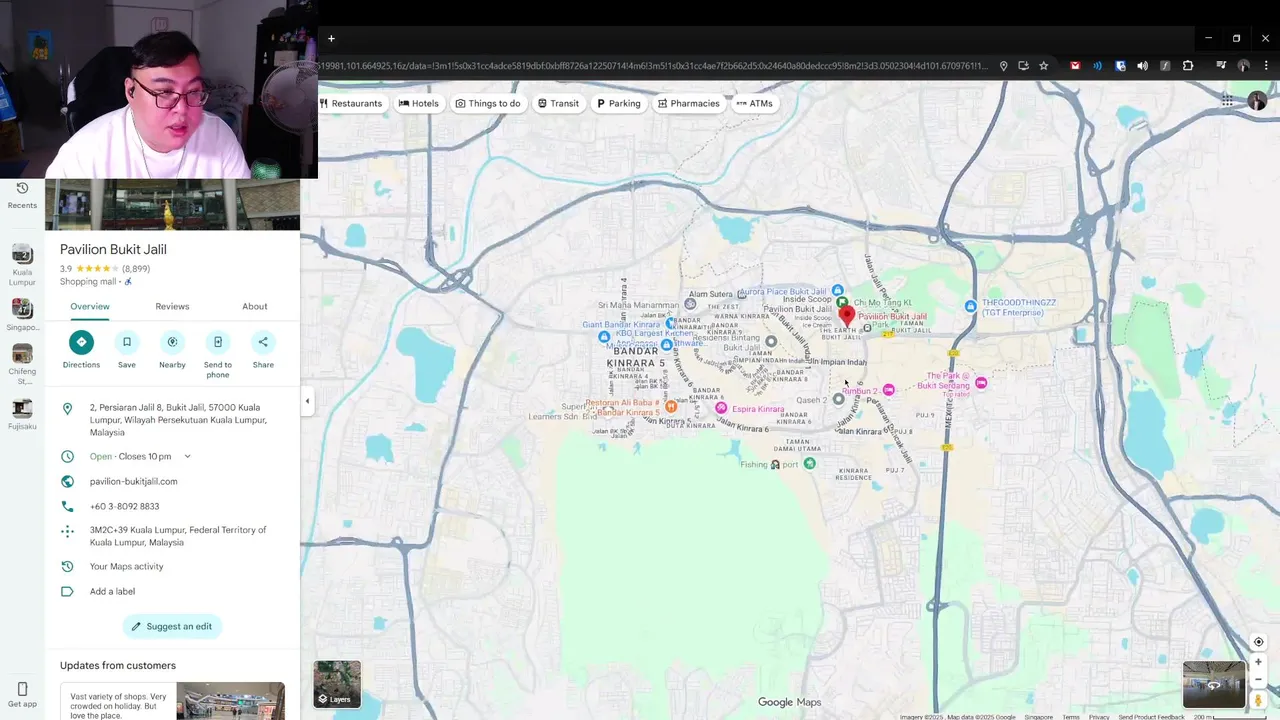
Task: Click the THEGOODTHINGZZ shopping marker
Action: 970,306
